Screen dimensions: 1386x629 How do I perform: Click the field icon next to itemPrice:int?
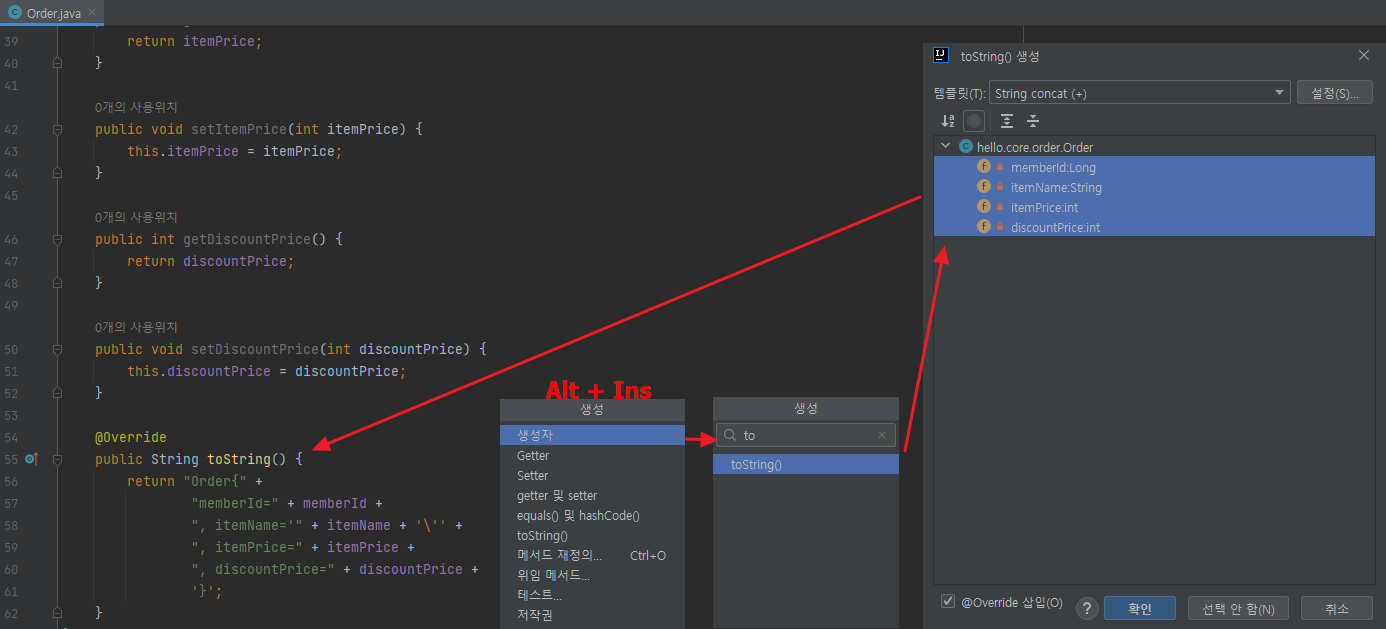pos(984,207)
